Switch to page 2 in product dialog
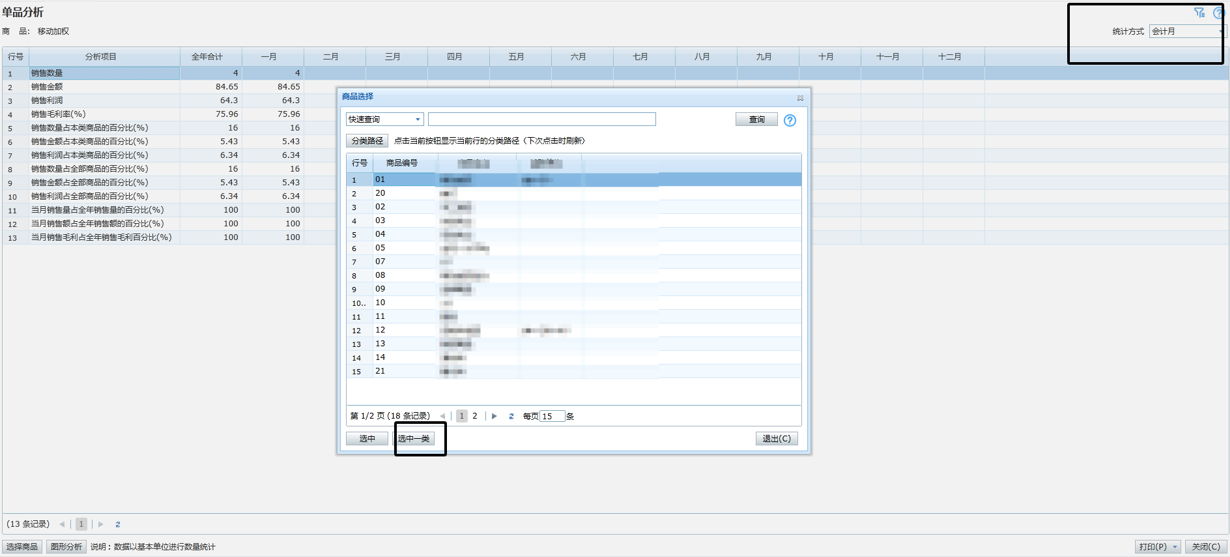1230x557 pixels. pyautogui.click(x=475, y=416)
